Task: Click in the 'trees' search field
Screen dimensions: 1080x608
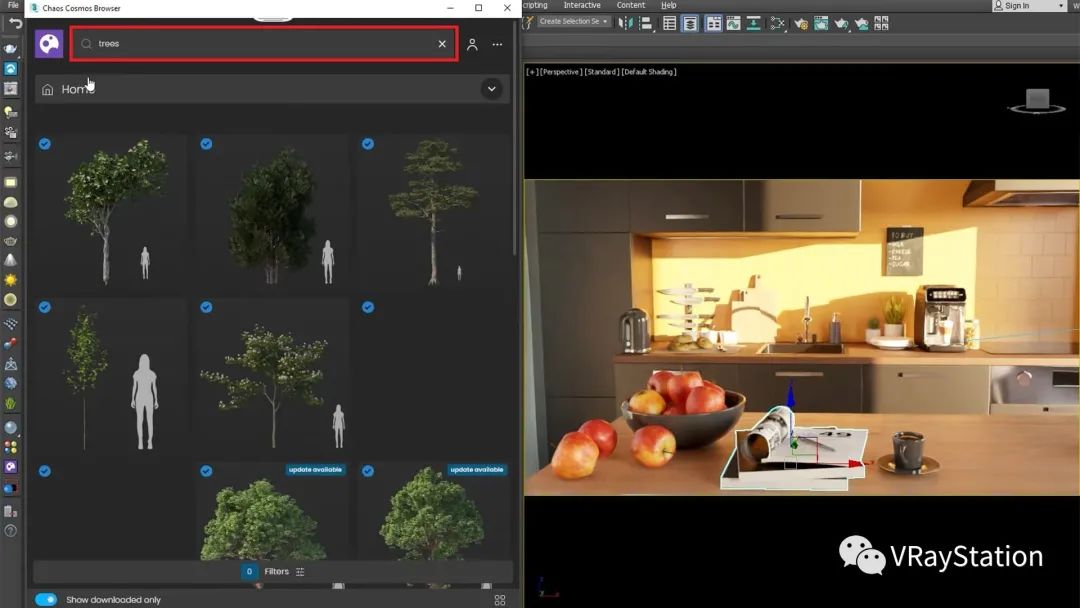Action: 260,44
